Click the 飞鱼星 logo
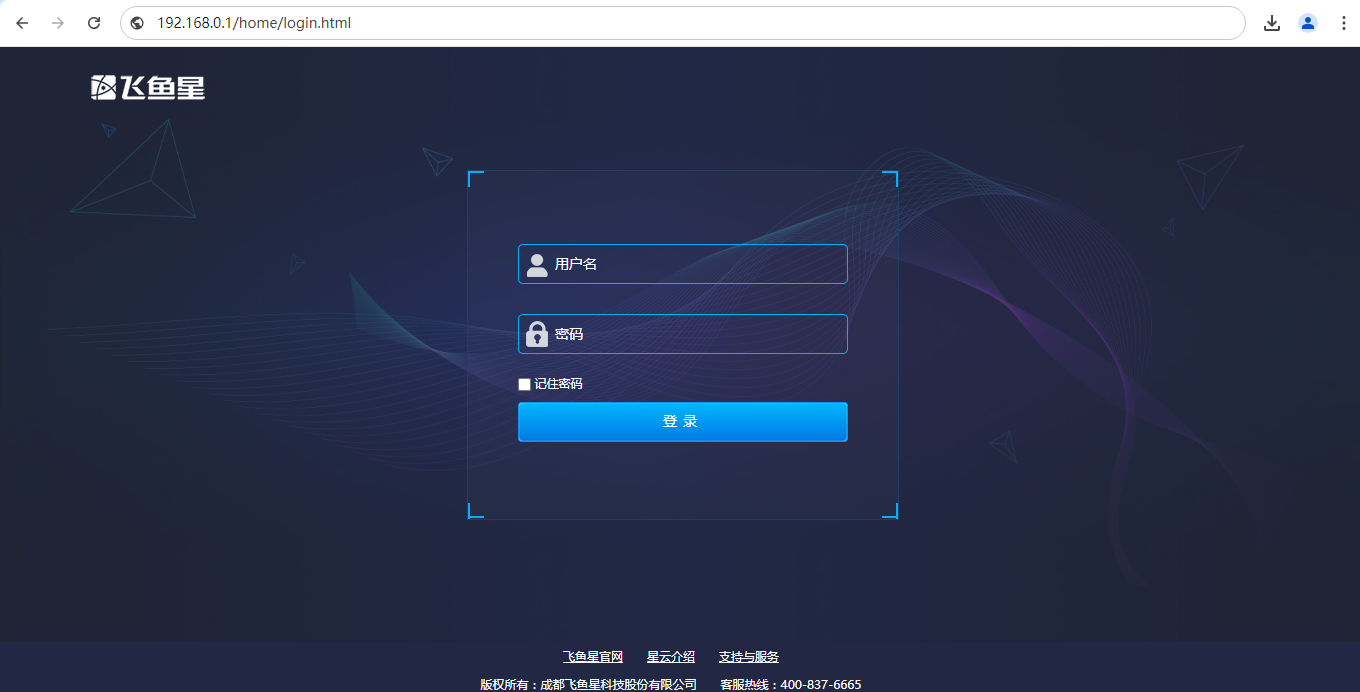 click(x=148, y=88)
